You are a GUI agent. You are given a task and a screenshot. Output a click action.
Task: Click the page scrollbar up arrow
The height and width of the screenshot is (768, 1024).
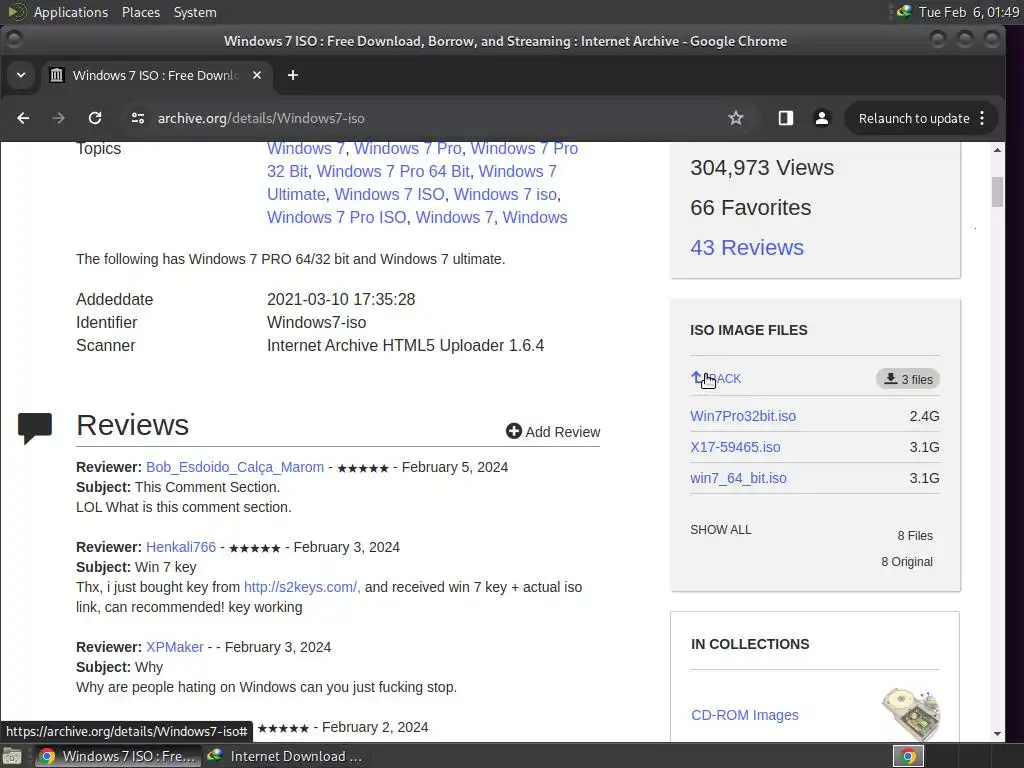pyautogui.click(x=997, y=150)
